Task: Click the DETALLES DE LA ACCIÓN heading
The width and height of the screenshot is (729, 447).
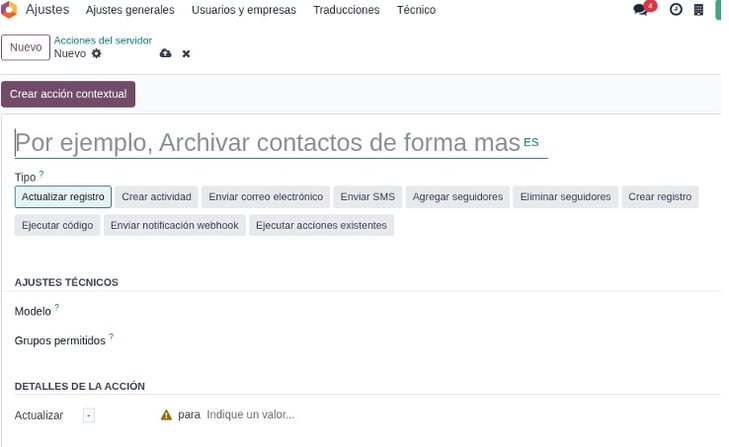Action: pyautogui.click(x=80, y=386)
